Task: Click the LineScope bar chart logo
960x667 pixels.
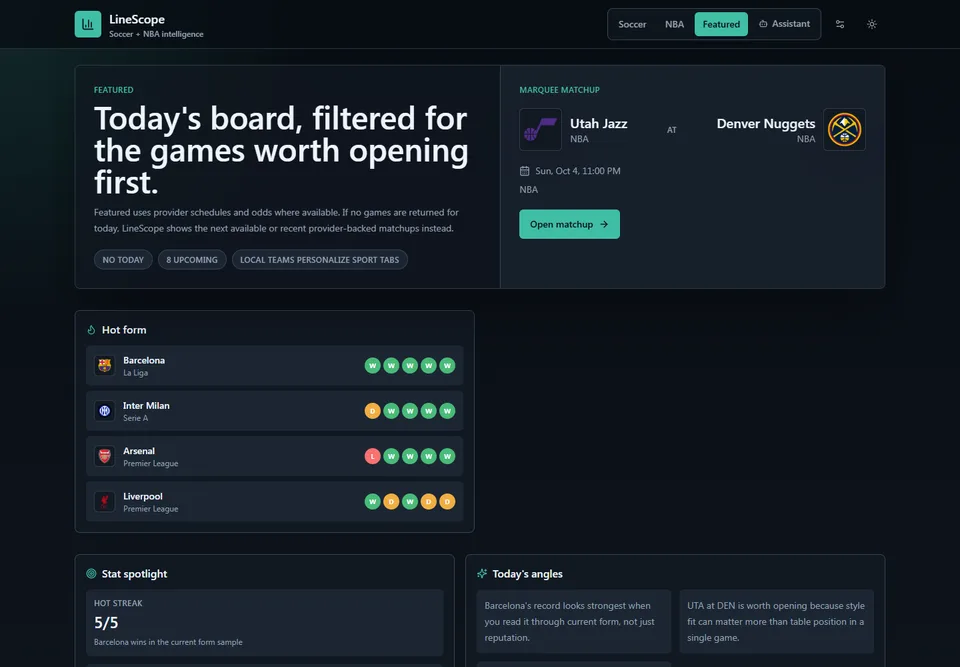Action: [x=88, y=24]
